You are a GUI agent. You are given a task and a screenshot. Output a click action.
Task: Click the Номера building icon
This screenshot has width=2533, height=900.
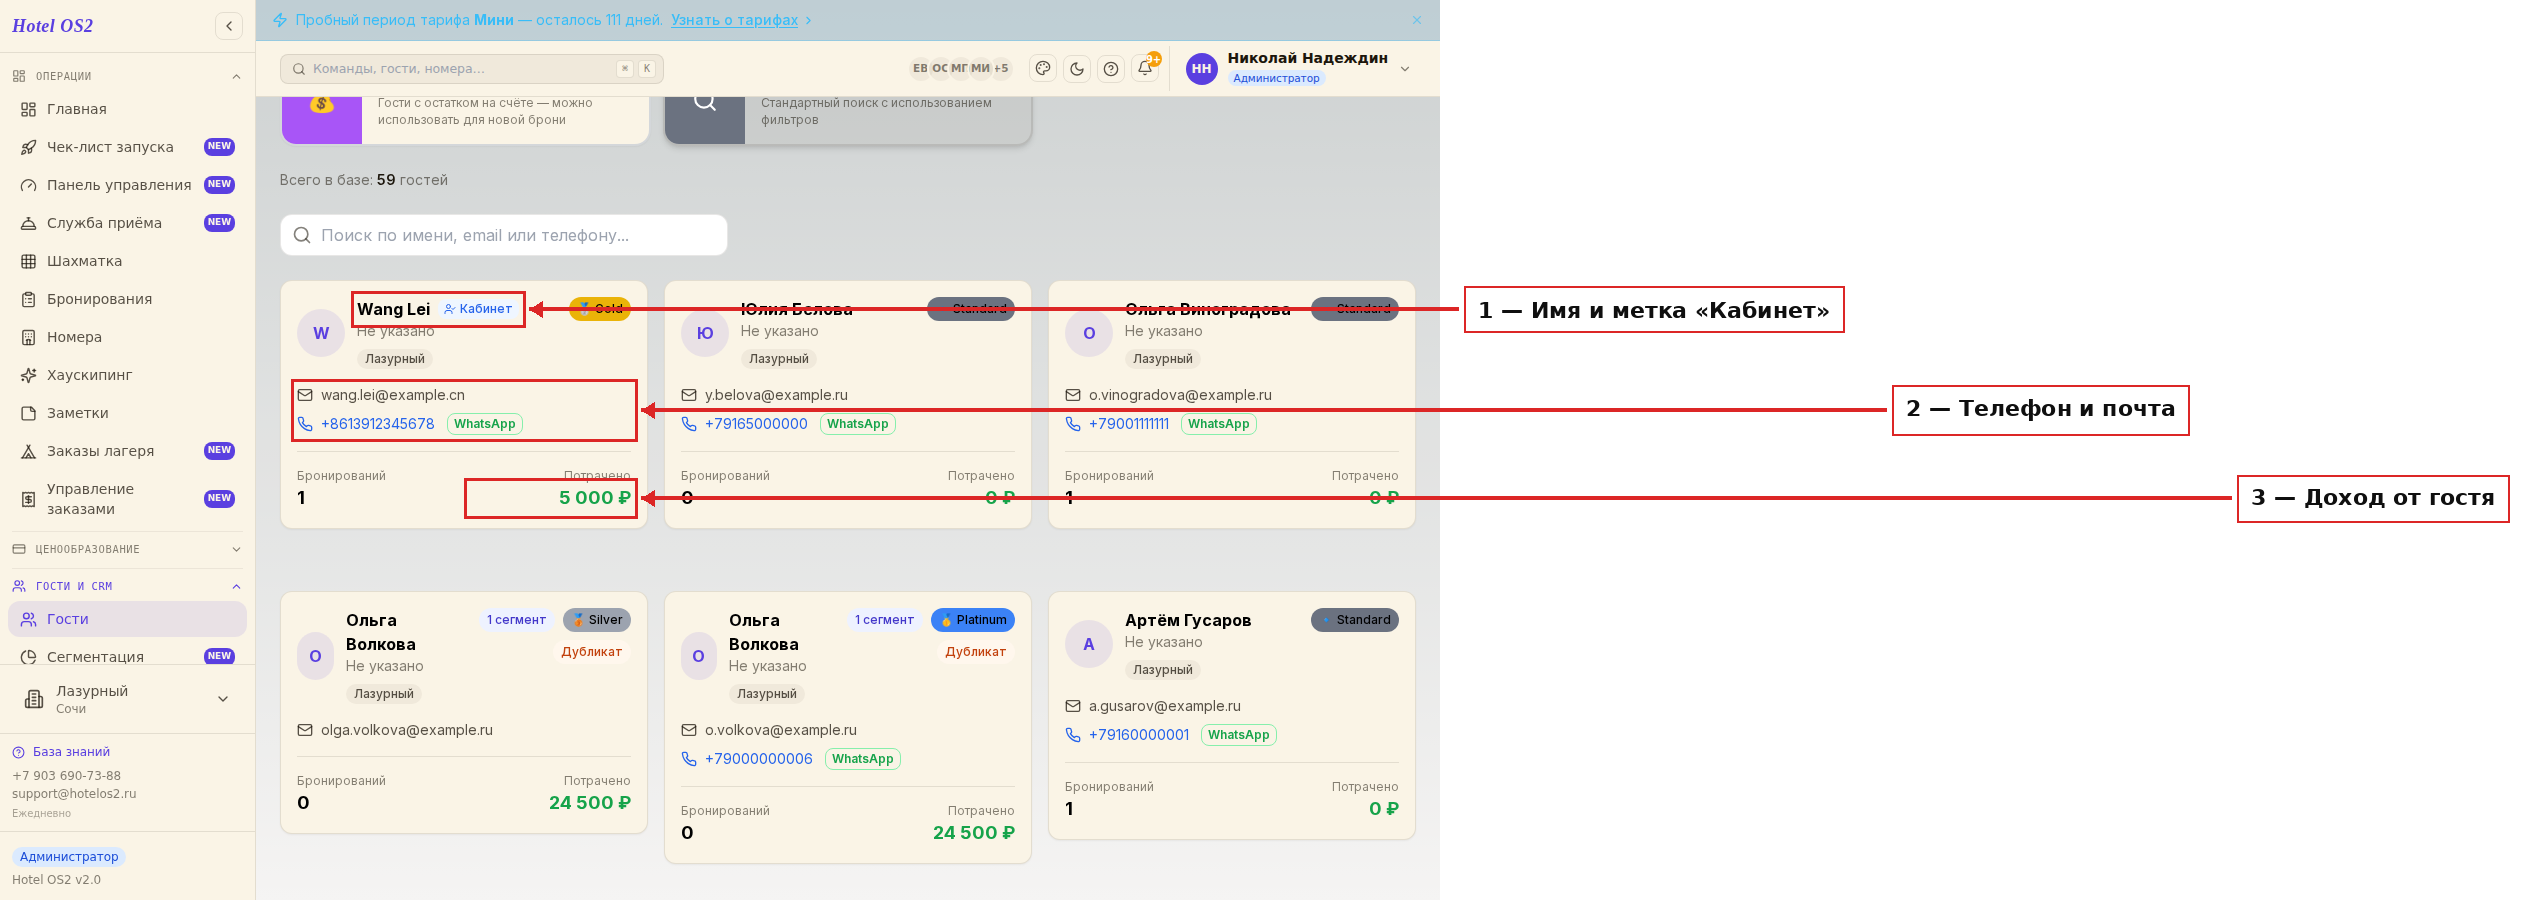(29, 337)
